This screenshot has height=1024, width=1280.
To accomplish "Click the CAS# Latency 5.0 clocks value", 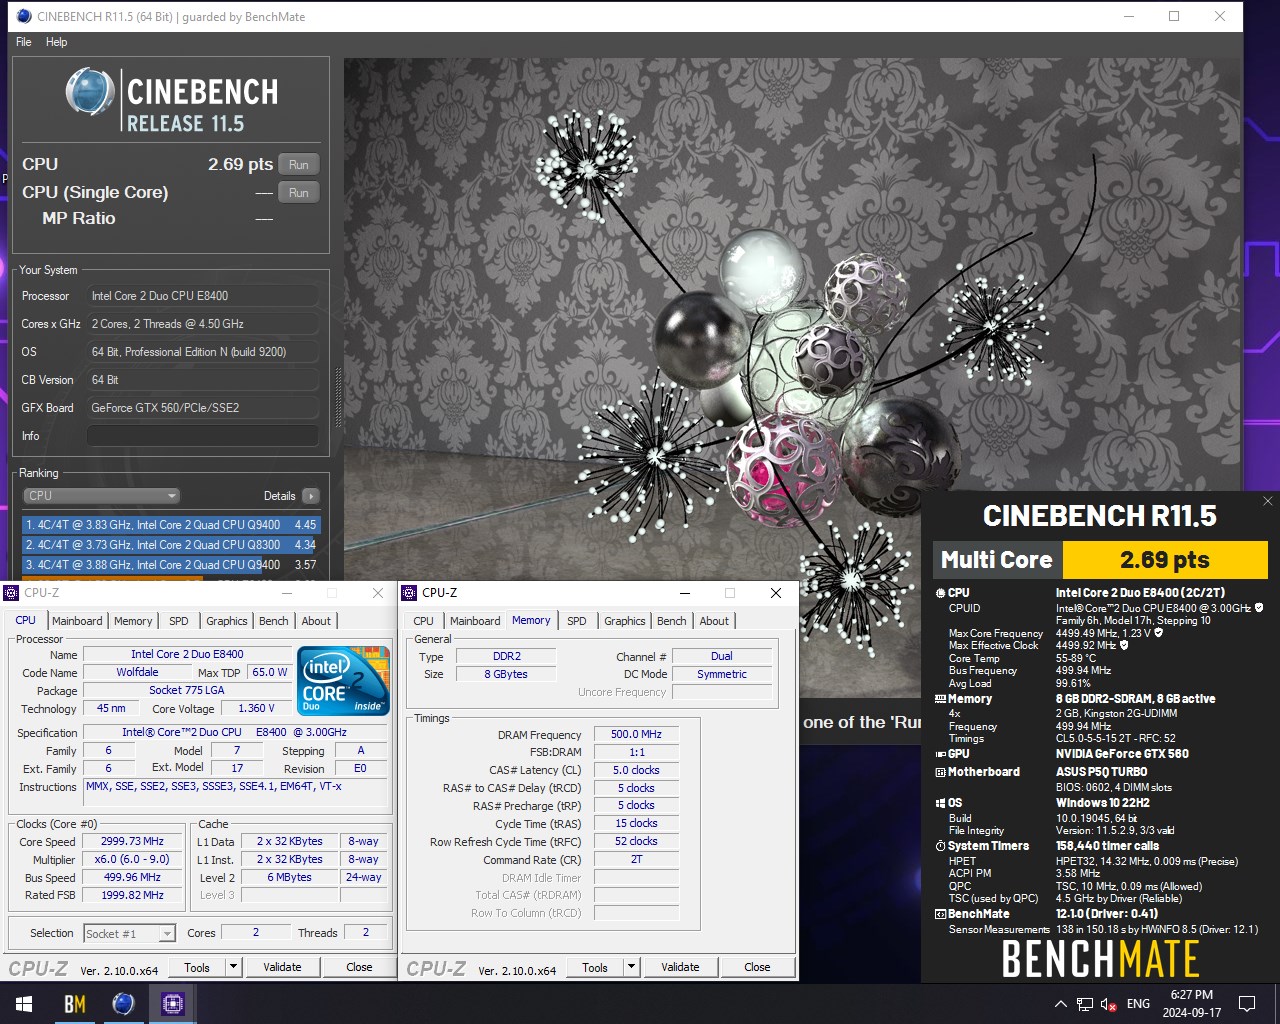I will (636, 770).
